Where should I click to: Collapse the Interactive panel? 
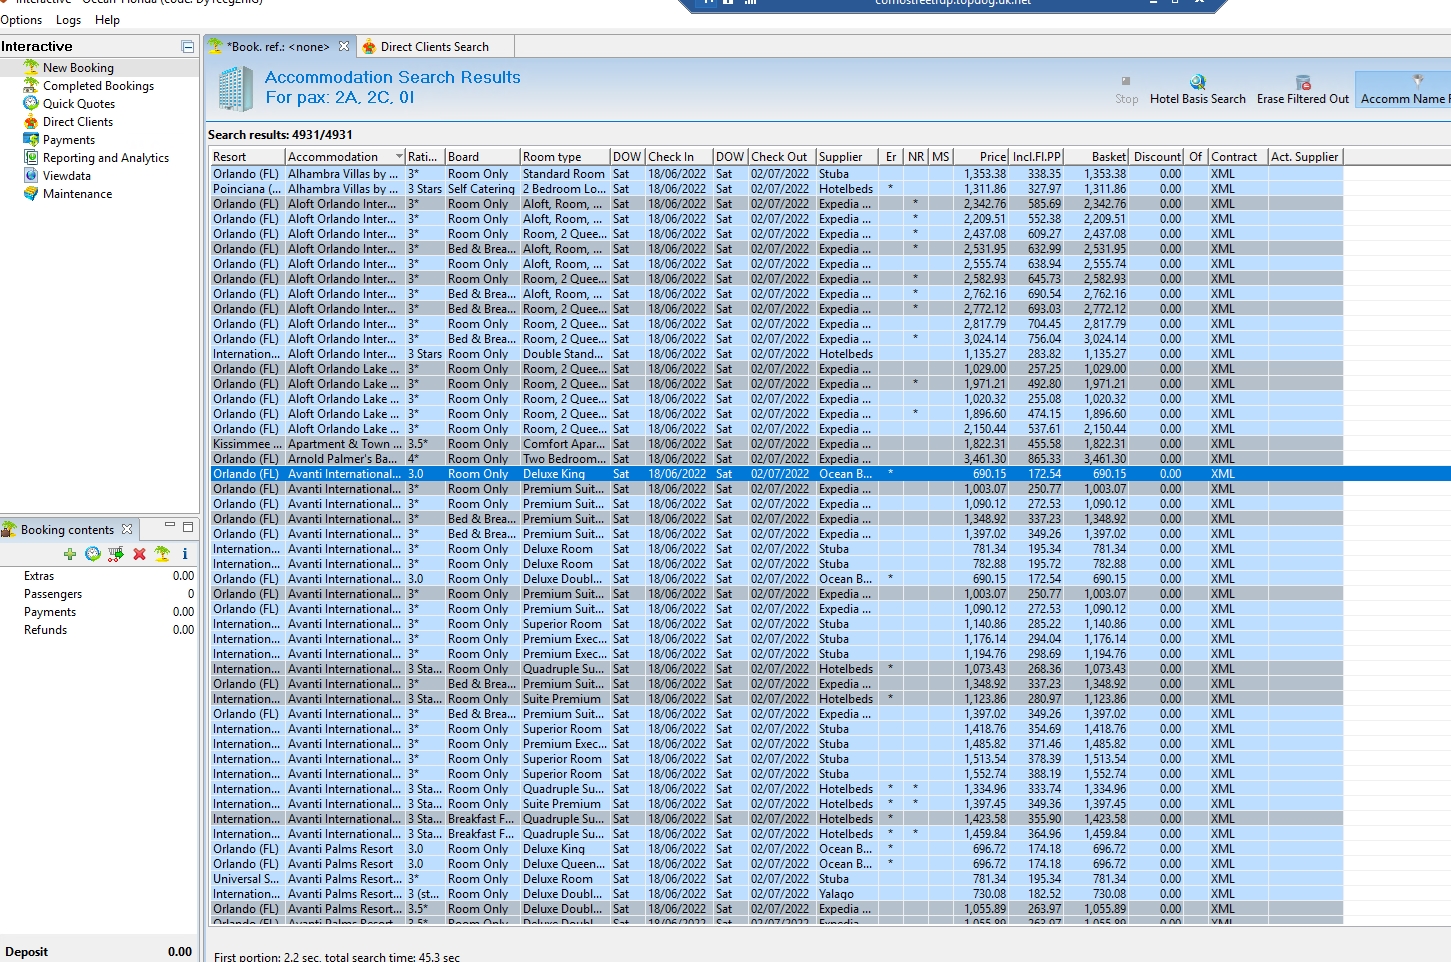click(x=187, y=46)
